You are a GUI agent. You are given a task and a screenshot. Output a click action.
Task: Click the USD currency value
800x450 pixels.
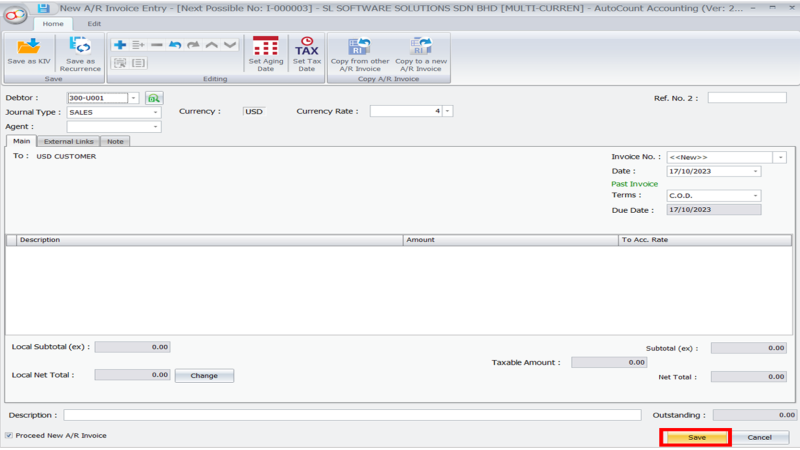point(254,111)
